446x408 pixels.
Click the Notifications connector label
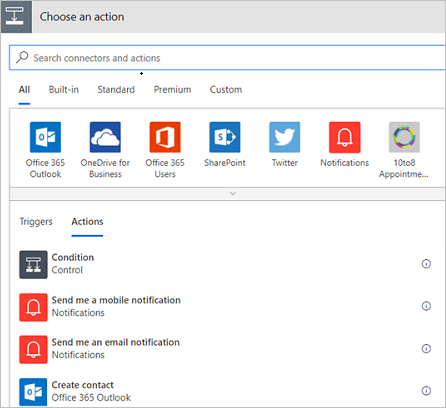point(345,163)
